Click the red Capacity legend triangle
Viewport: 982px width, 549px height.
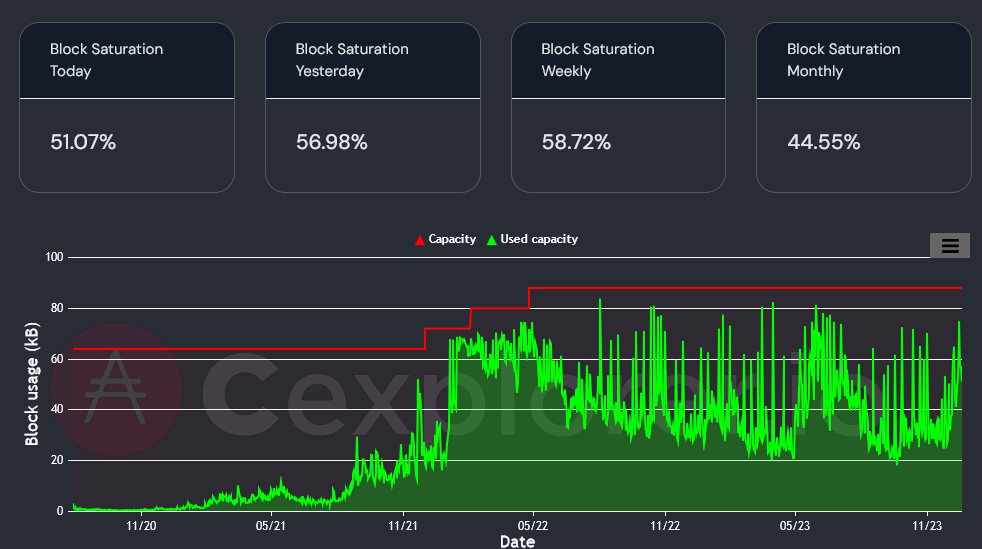tap(420, 240)
